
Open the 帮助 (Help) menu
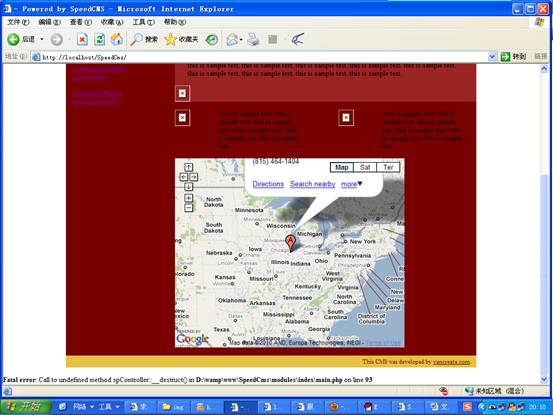175,22
